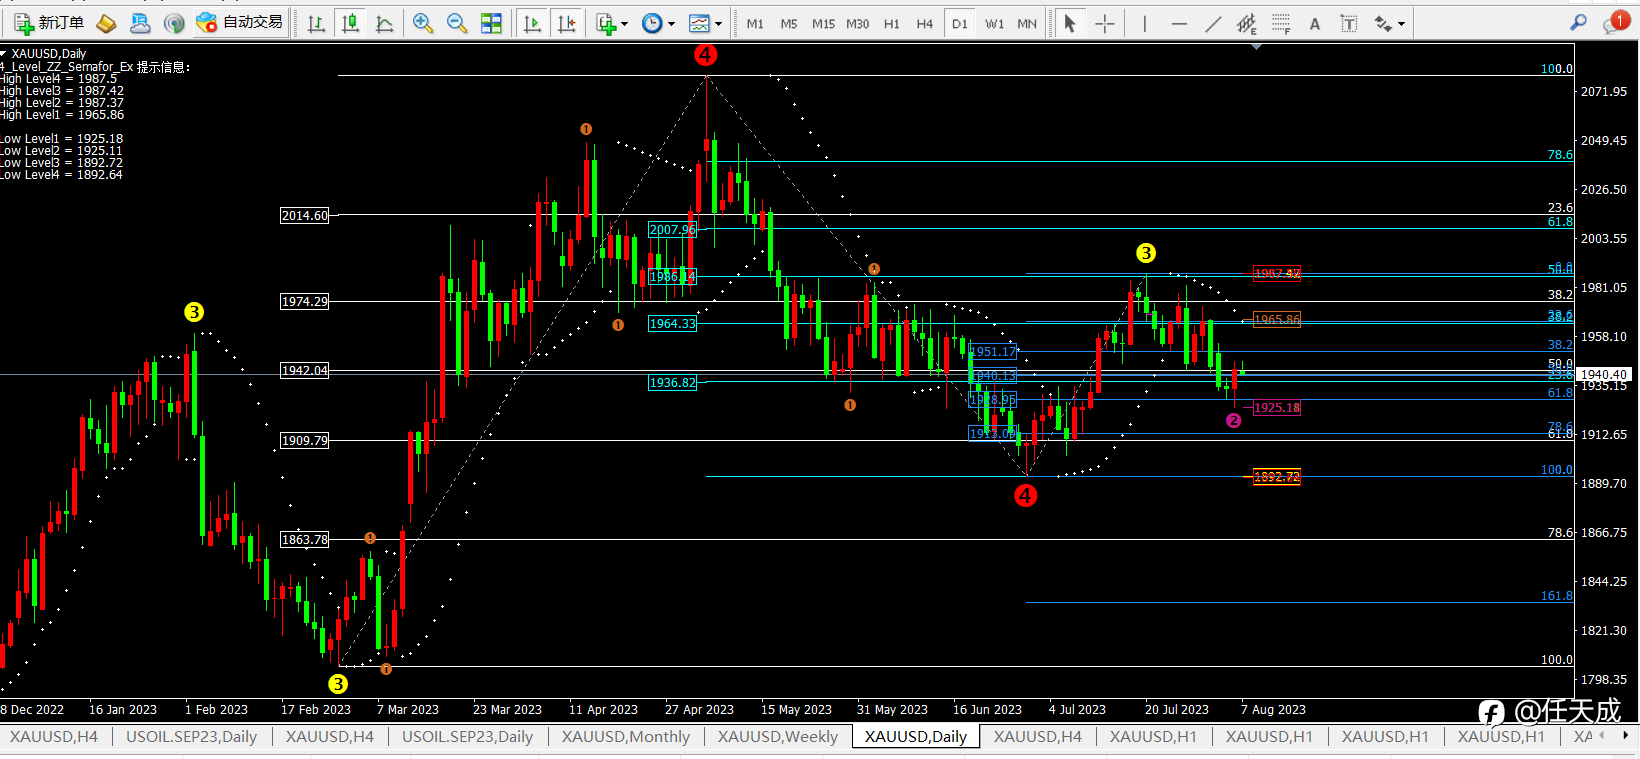Viewport: 1640px width, 759px height.
Task: Select the H1 timeframe
Action: click(x=892, y=23)
